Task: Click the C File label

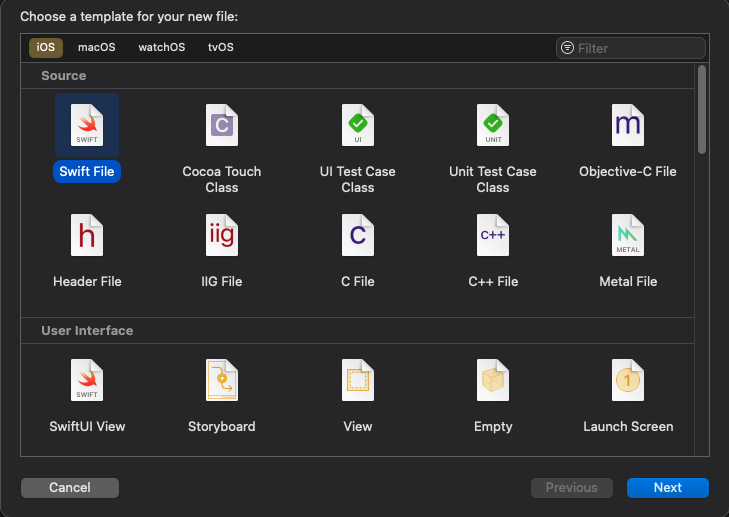Action: pos(358,281)
